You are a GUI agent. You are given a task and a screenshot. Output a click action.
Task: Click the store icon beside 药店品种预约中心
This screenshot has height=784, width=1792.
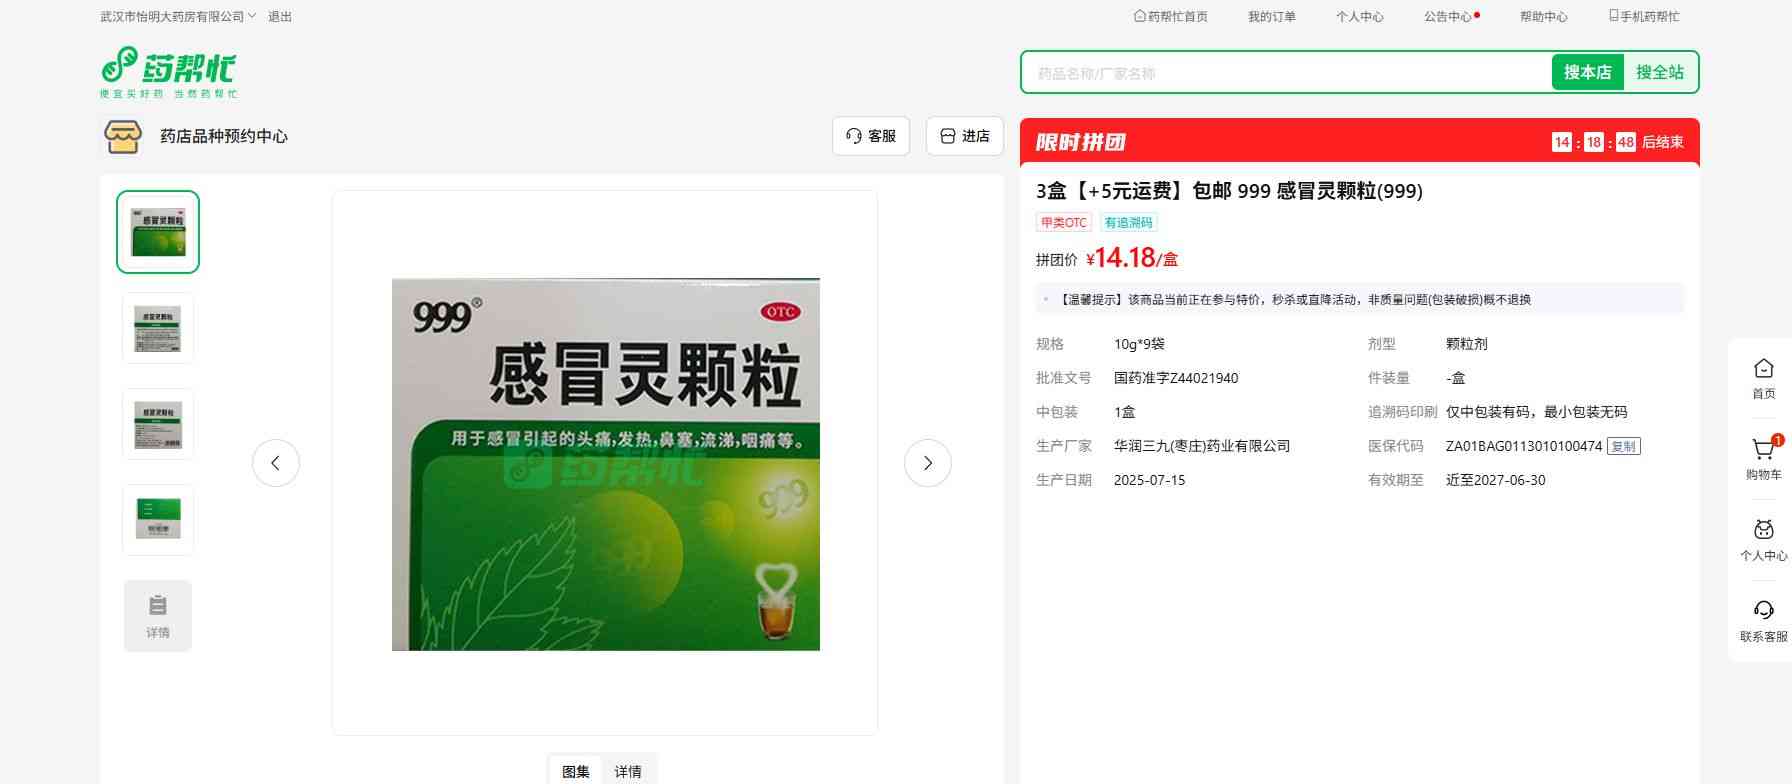pyautogui.click(x=123, y=137)
